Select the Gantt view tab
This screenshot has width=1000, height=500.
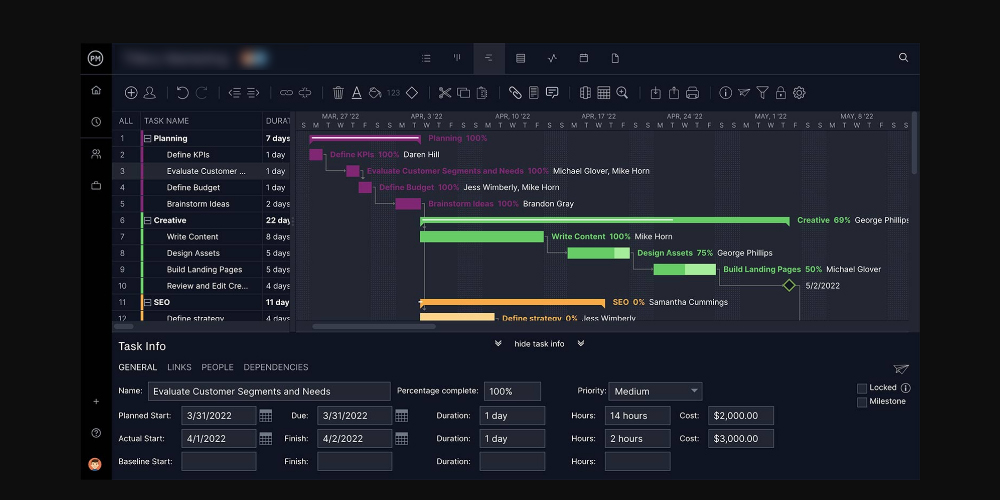(x=489, y=58)
